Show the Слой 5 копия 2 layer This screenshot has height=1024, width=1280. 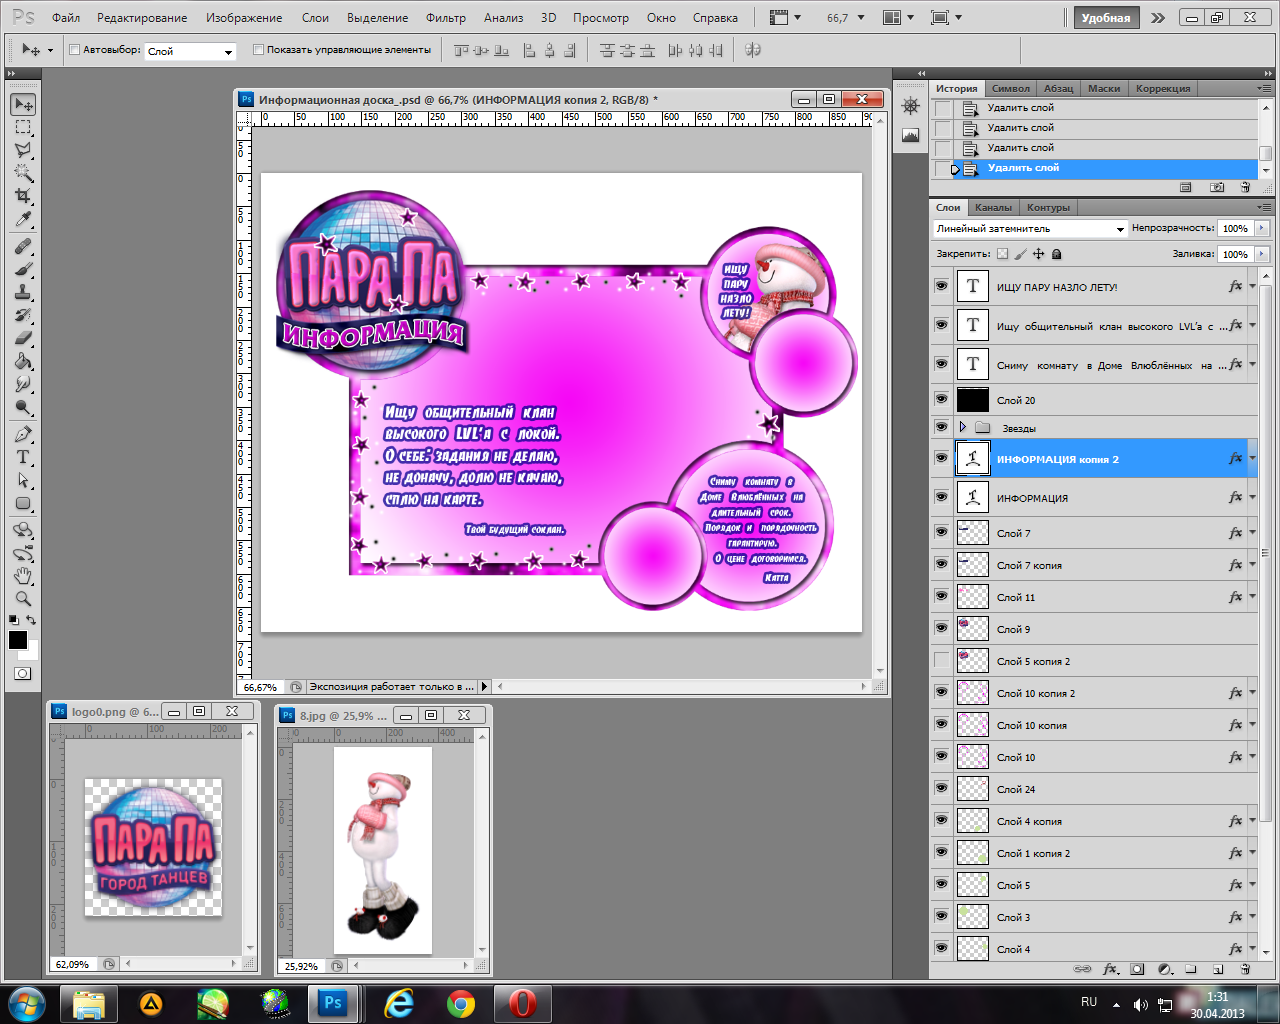[941, 660]
